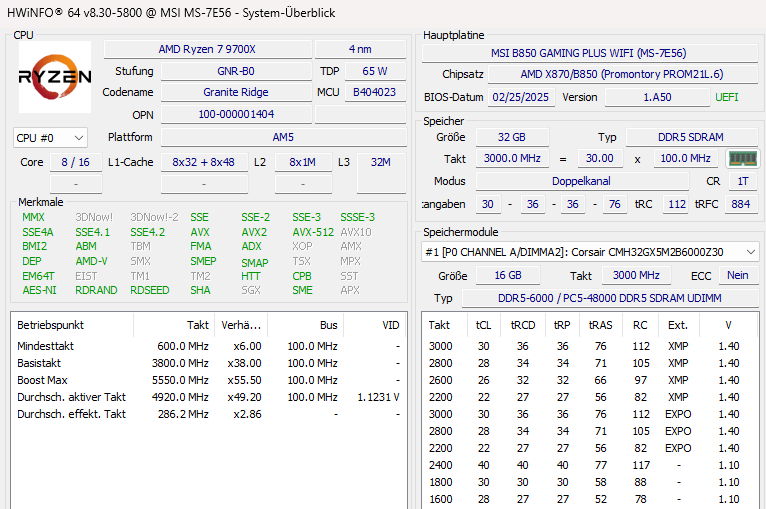Click the EM64T feature flag

click(38, 276)
